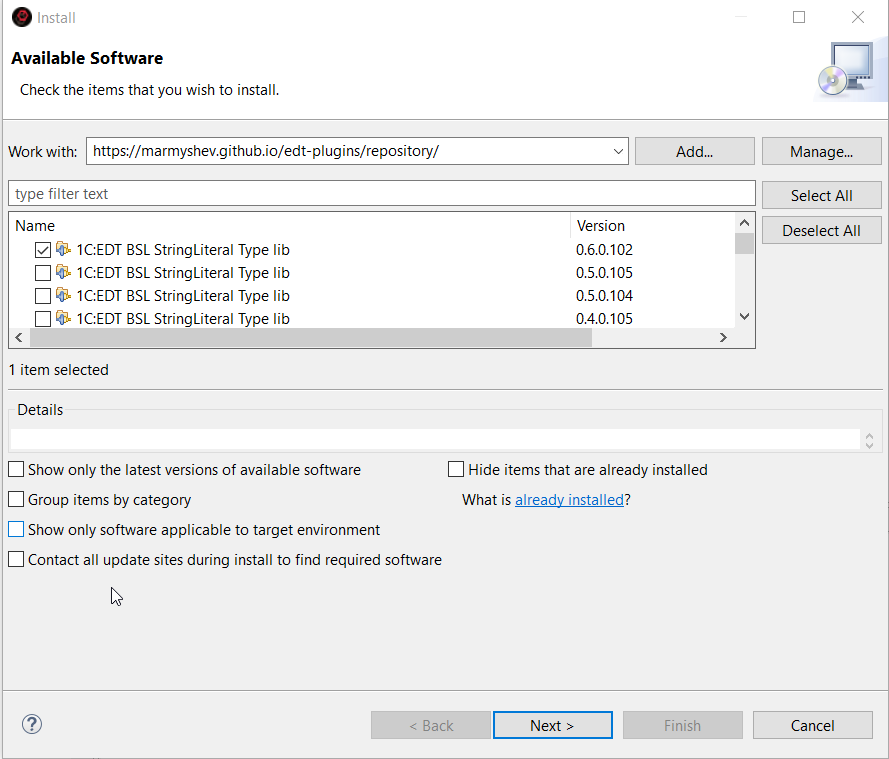This screenshot has width=889, height=759.
Task: Open the Work with repository dropdown arrow
Action: 618,151
